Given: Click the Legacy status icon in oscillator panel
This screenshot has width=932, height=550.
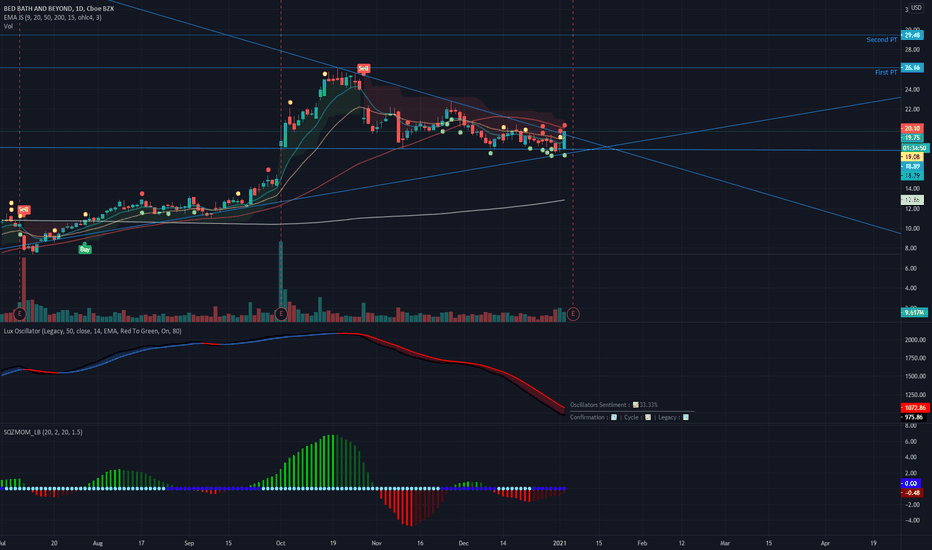Looking at the screenshot, I should [x=685, y=417].
